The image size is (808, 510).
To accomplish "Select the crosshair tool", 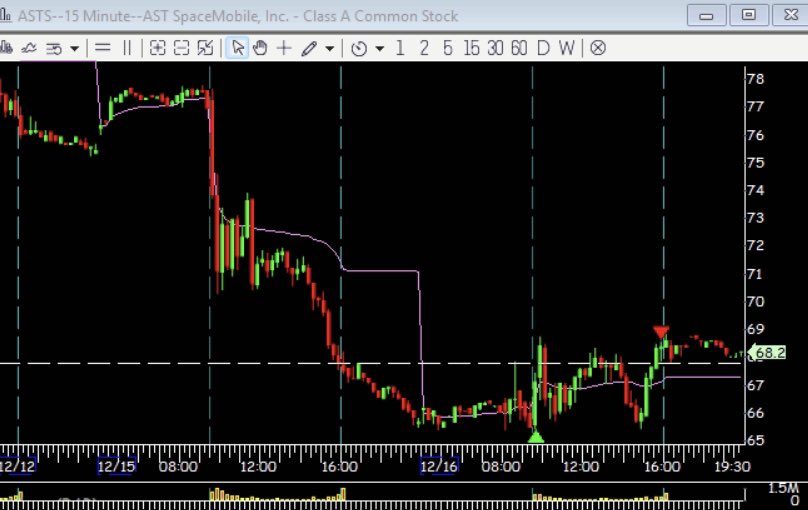I will coord(284,48).
